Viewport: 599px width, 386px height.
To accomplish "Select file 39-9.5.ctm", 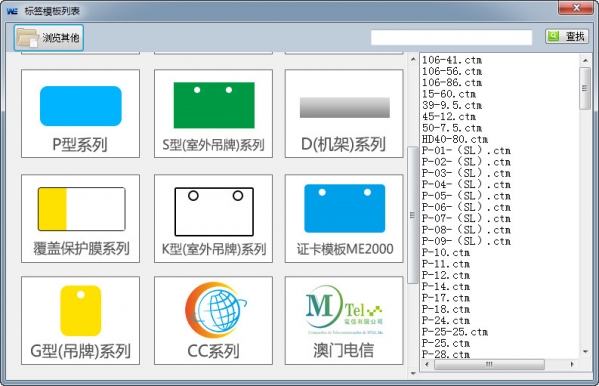I will [452, 105].
